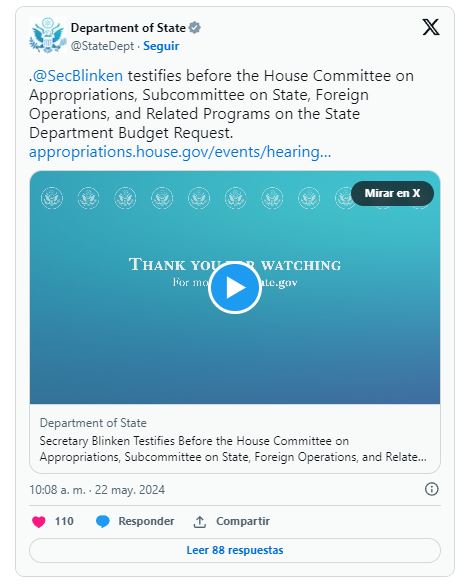Click the Department of State name
Viewport: 465px width, 587px height.
coord(128,28)
